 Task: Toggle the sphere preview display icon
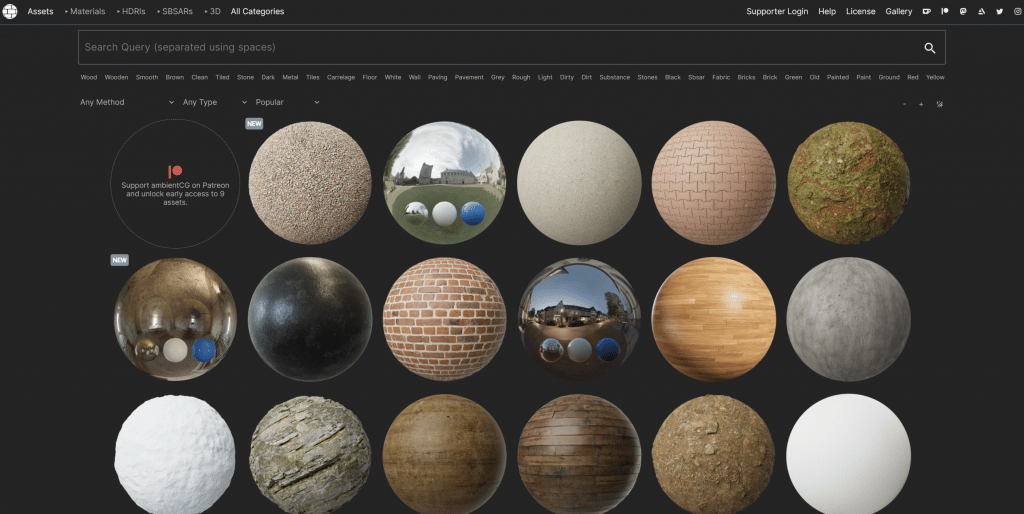(x=939, y=104)
